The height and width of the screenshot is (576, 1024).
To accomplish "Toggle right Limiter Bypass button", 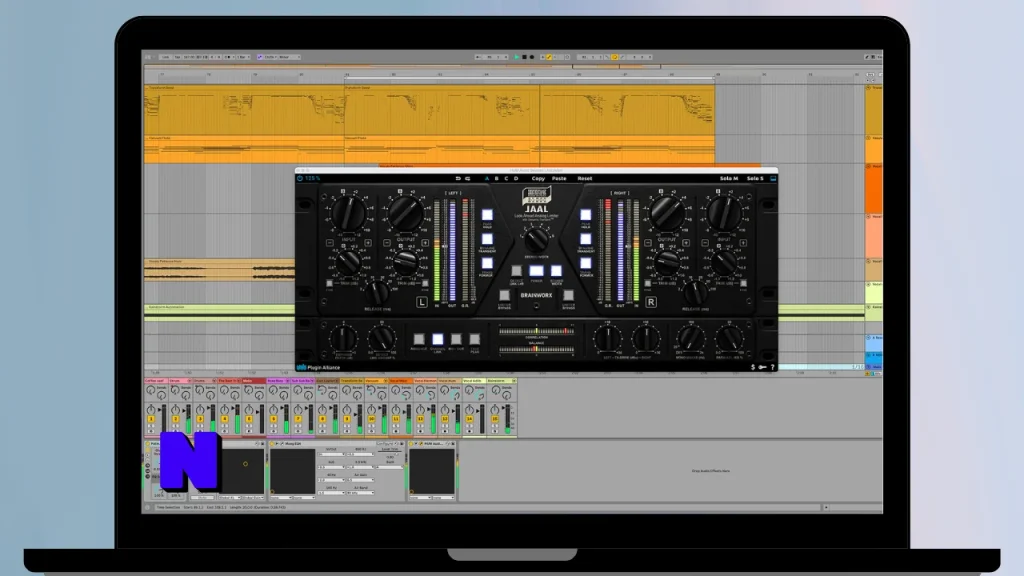I will 569,295.
